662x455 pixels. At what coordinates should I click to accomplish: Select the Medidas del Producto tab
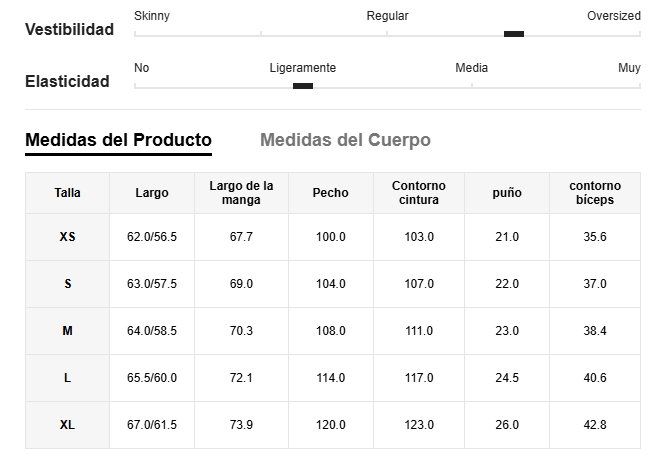[x=118, y=140]
